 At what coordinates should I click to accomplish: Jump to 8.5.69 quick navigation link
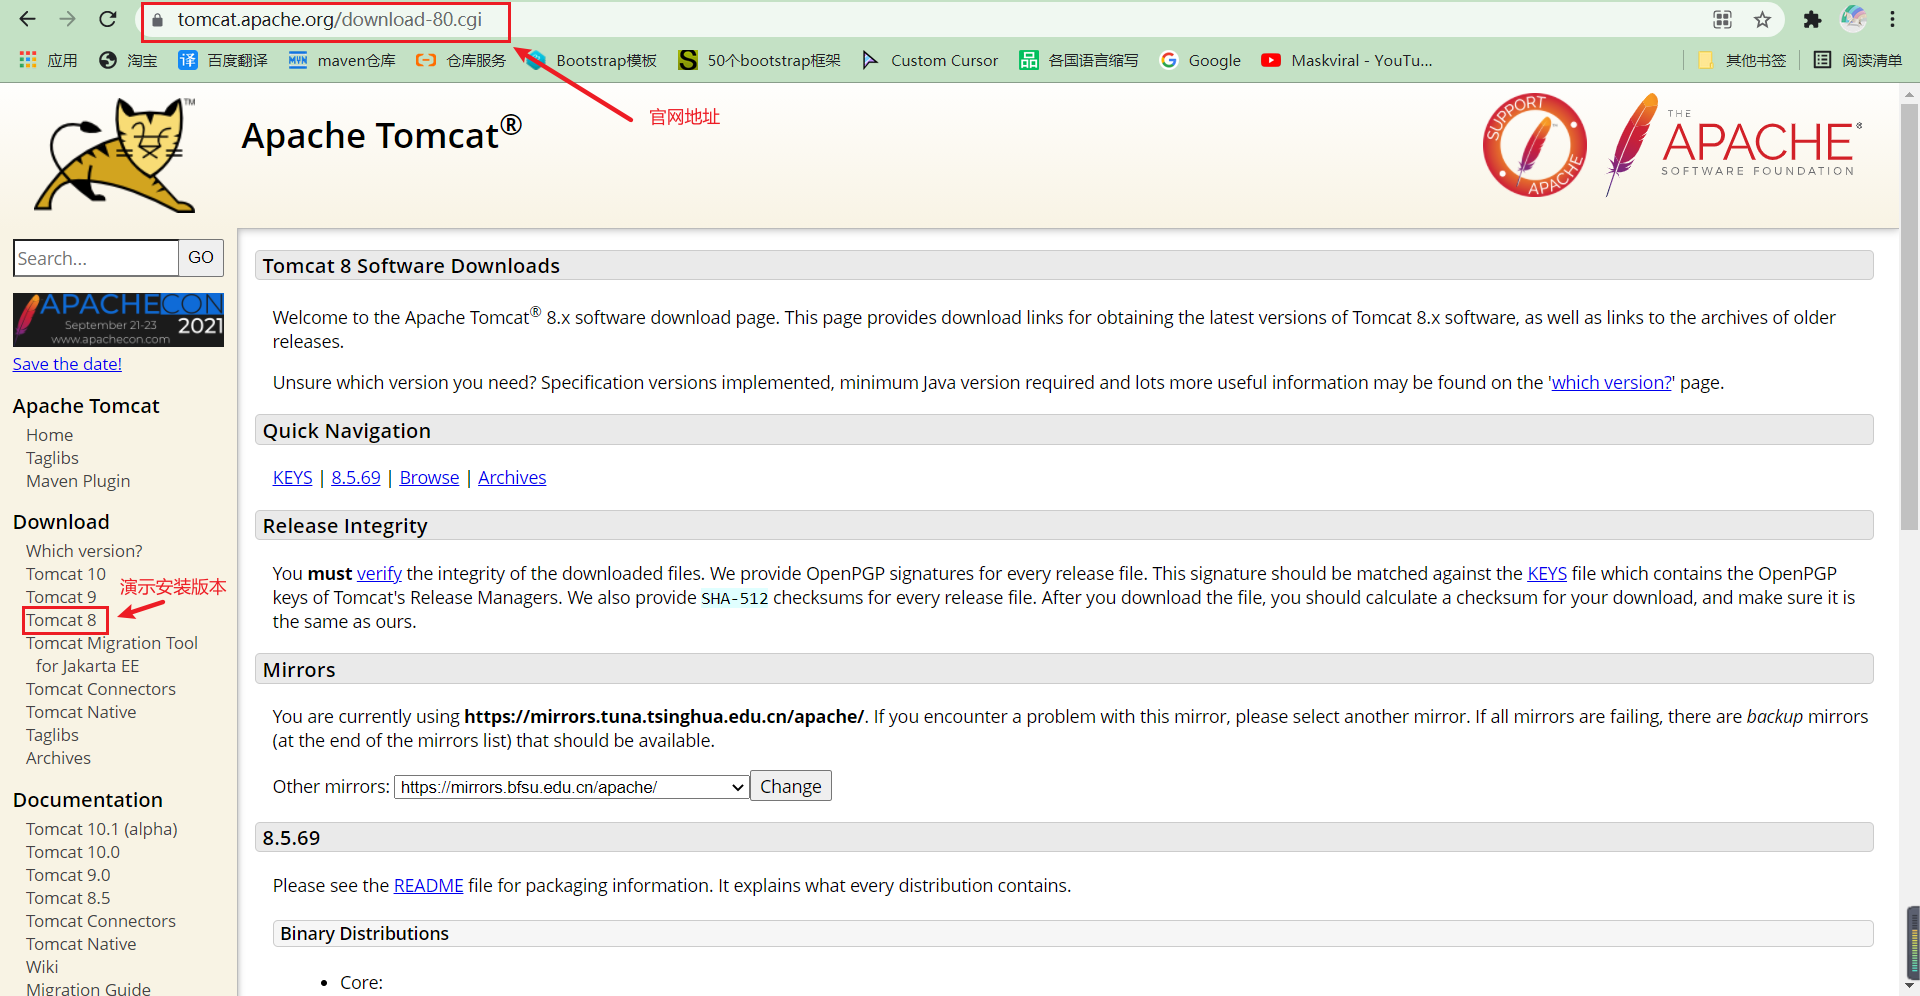(356, 478)
